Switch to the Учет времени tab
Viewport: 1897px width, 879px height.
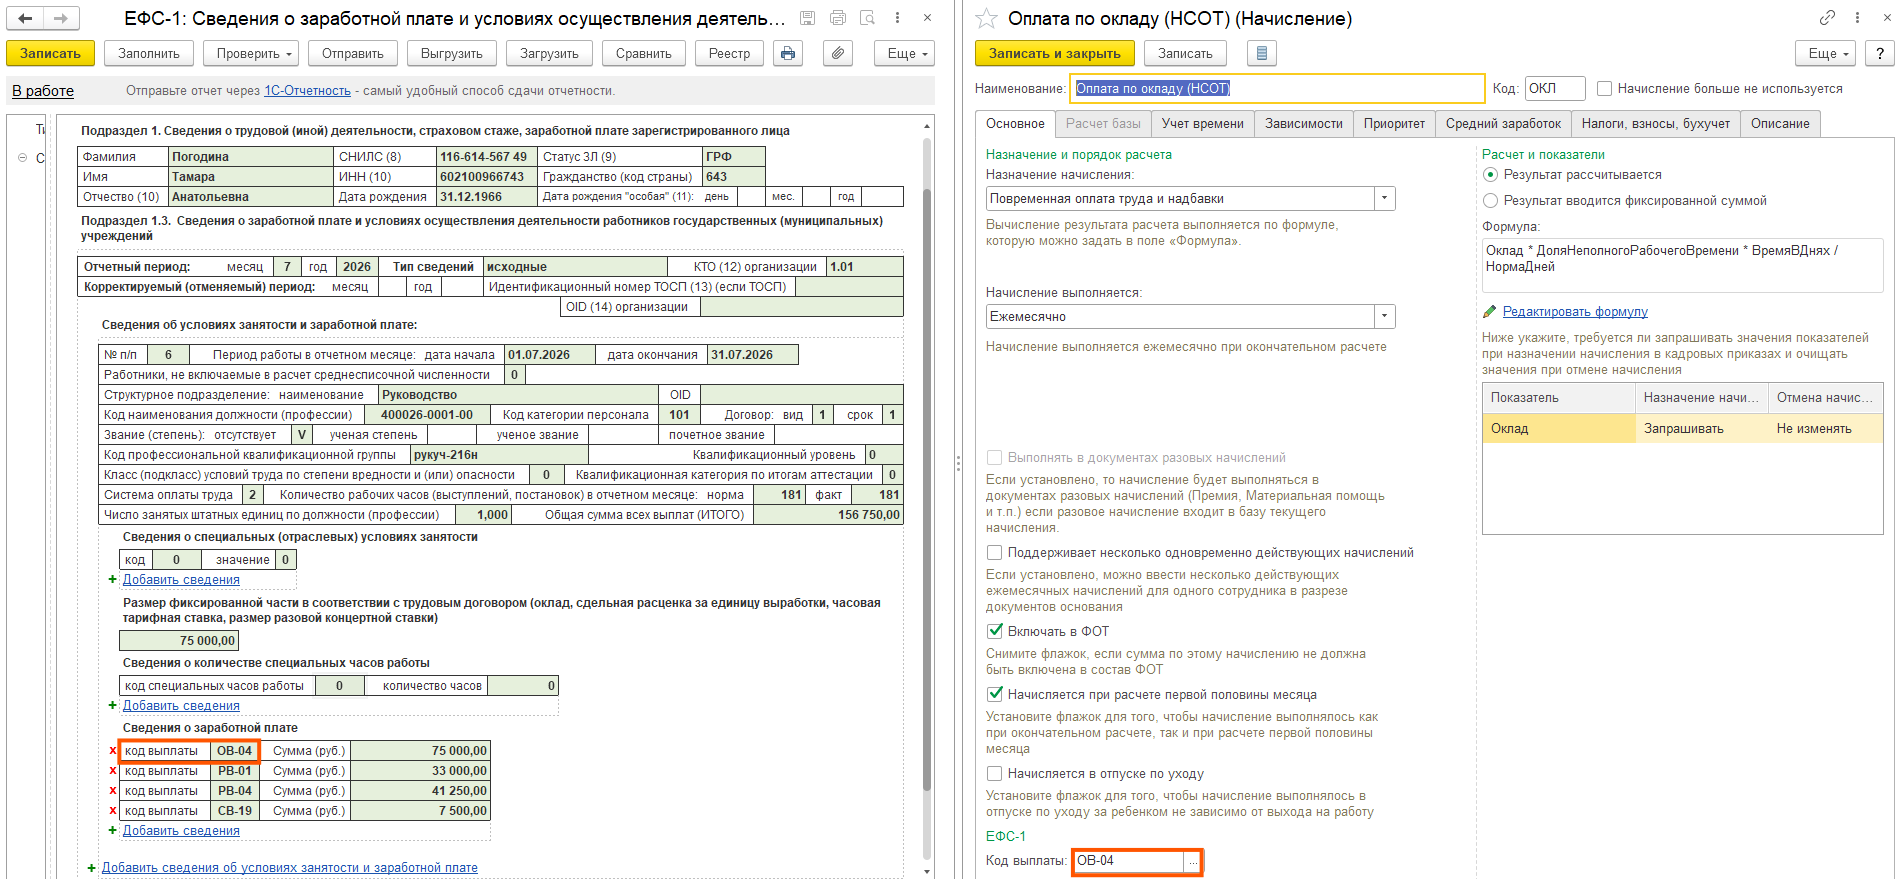coord(1203,124)
